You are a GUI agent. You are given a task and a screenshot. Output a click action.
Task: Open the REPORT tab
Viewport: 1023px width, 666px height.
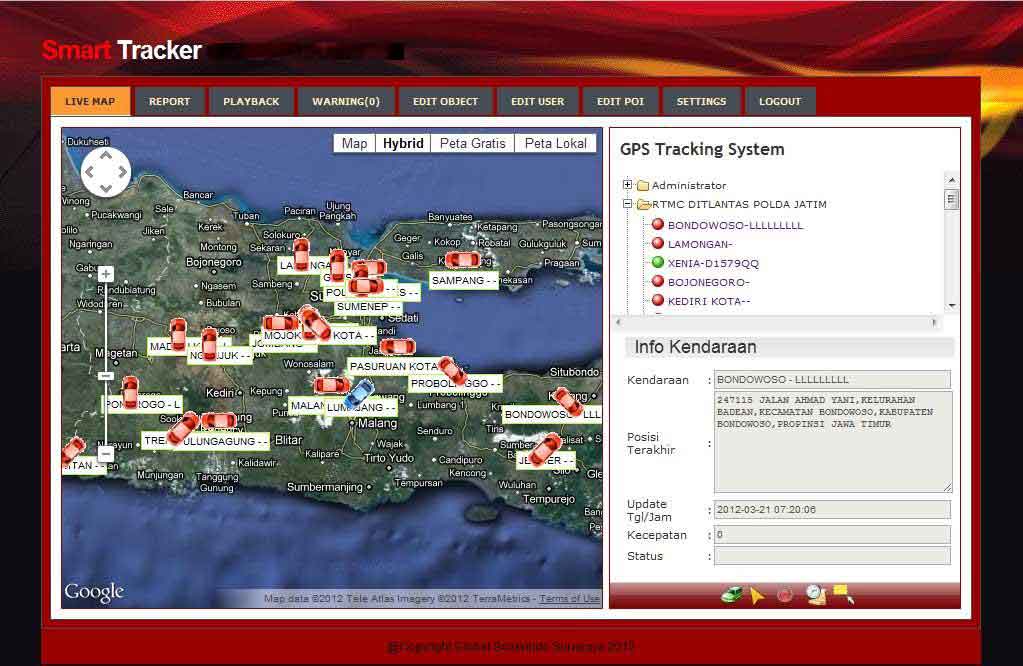click(x=169, y=100)
